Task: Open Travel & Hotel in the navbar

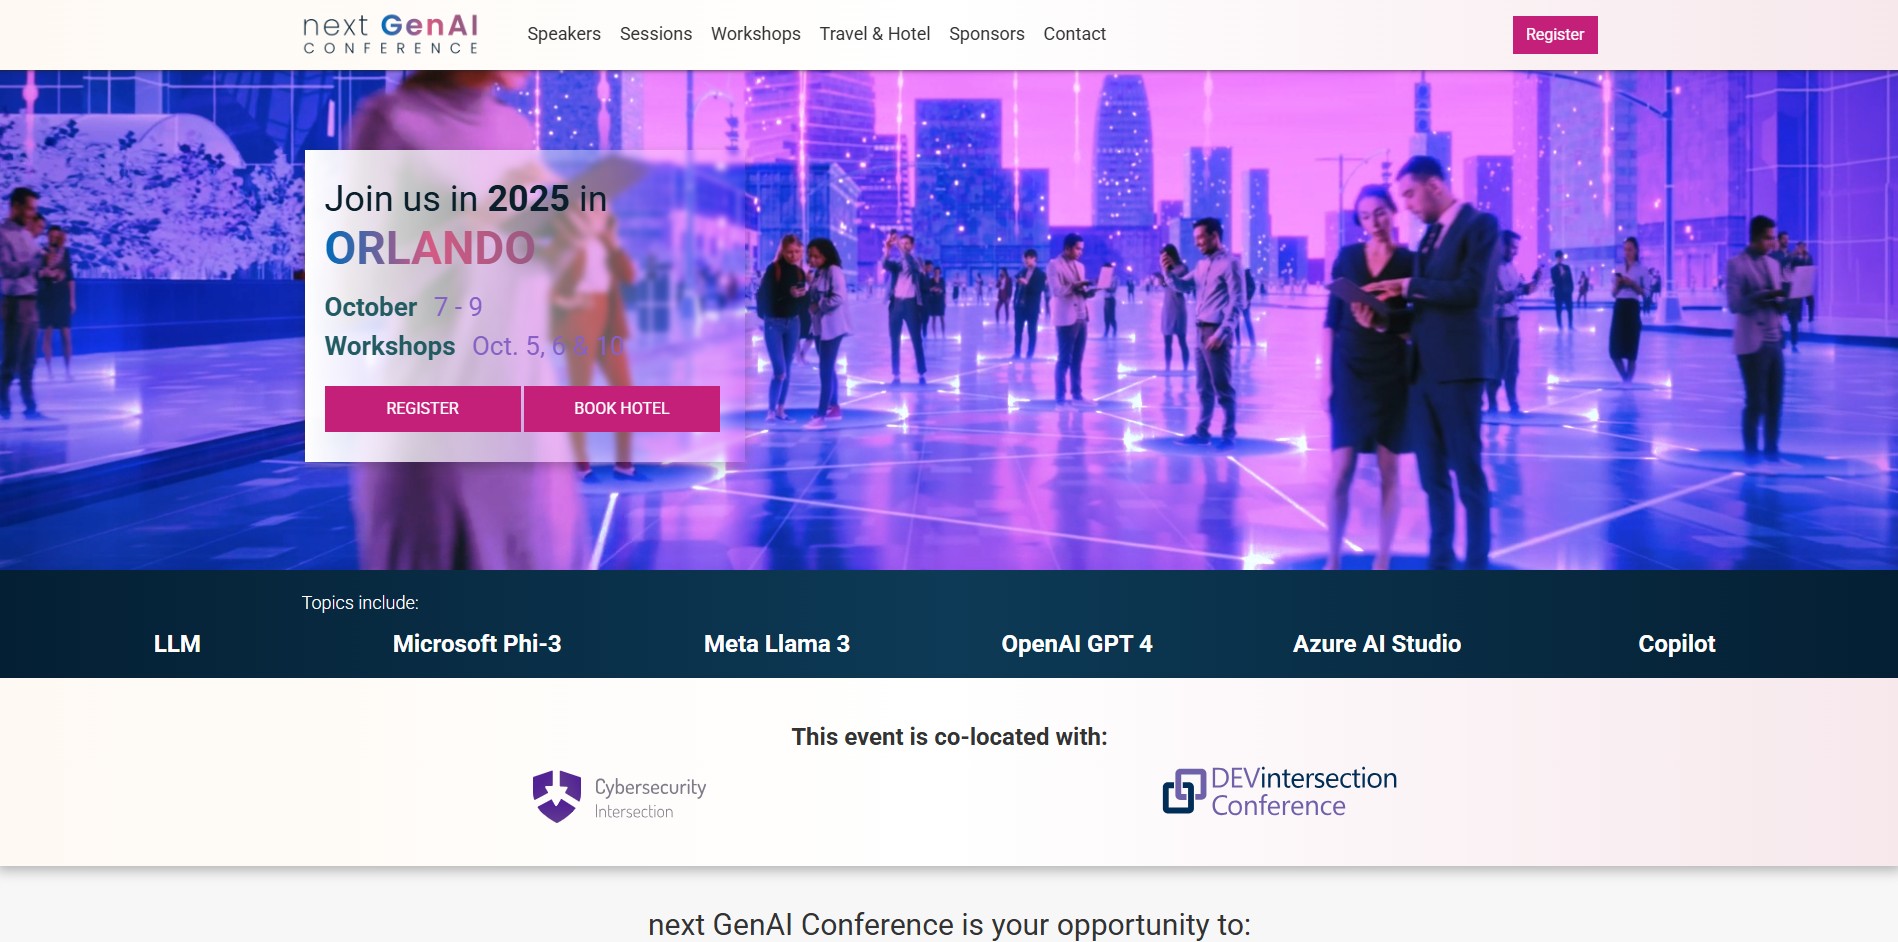Action: tap(874, 34)
